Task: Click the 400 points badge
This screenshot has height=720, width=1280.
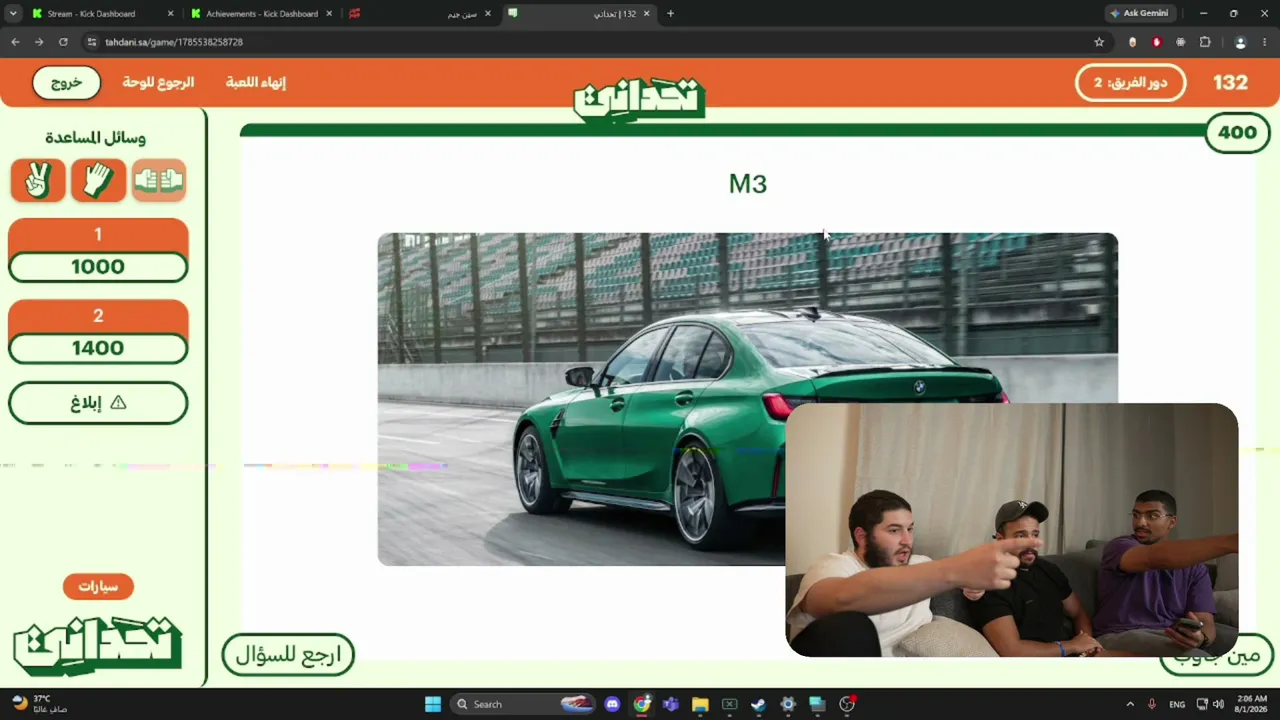Action: (1237, 133)
